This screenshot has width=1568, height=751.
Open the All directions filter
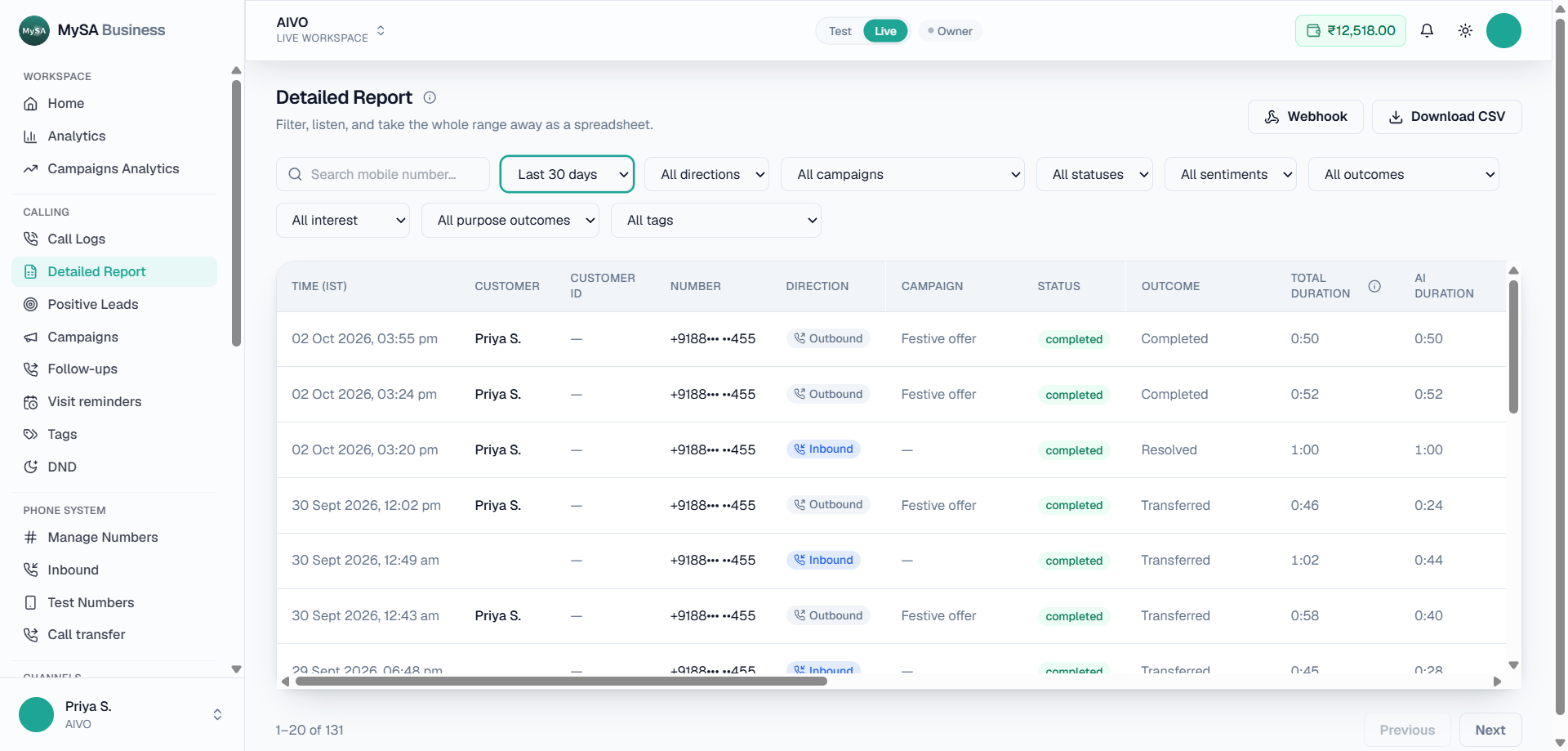coord(707,174)
